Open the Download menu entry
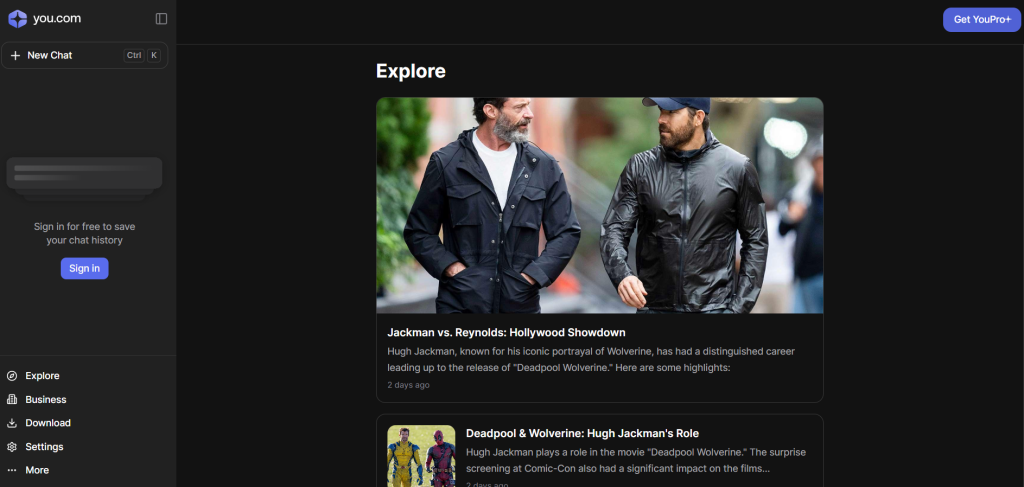This screenshot has width=1024, height=487. coord(48,423)
